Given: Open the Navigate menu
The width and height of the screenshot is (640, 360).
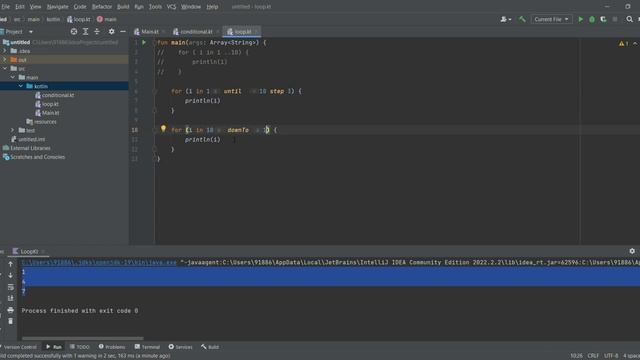Looking at the screenshot, I should tap(58, 7).
